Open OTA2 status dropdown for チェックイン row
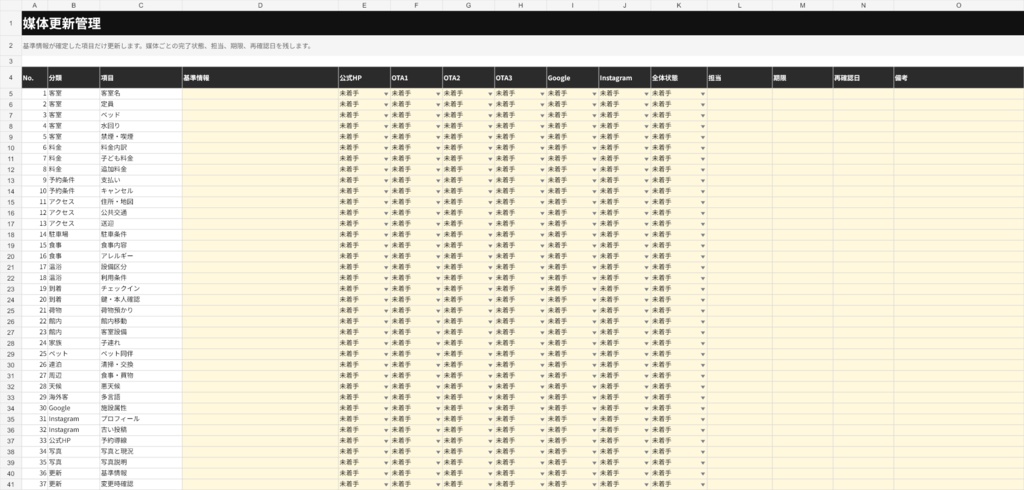Screen dimensions: 1024x490 tap(490, 289)
